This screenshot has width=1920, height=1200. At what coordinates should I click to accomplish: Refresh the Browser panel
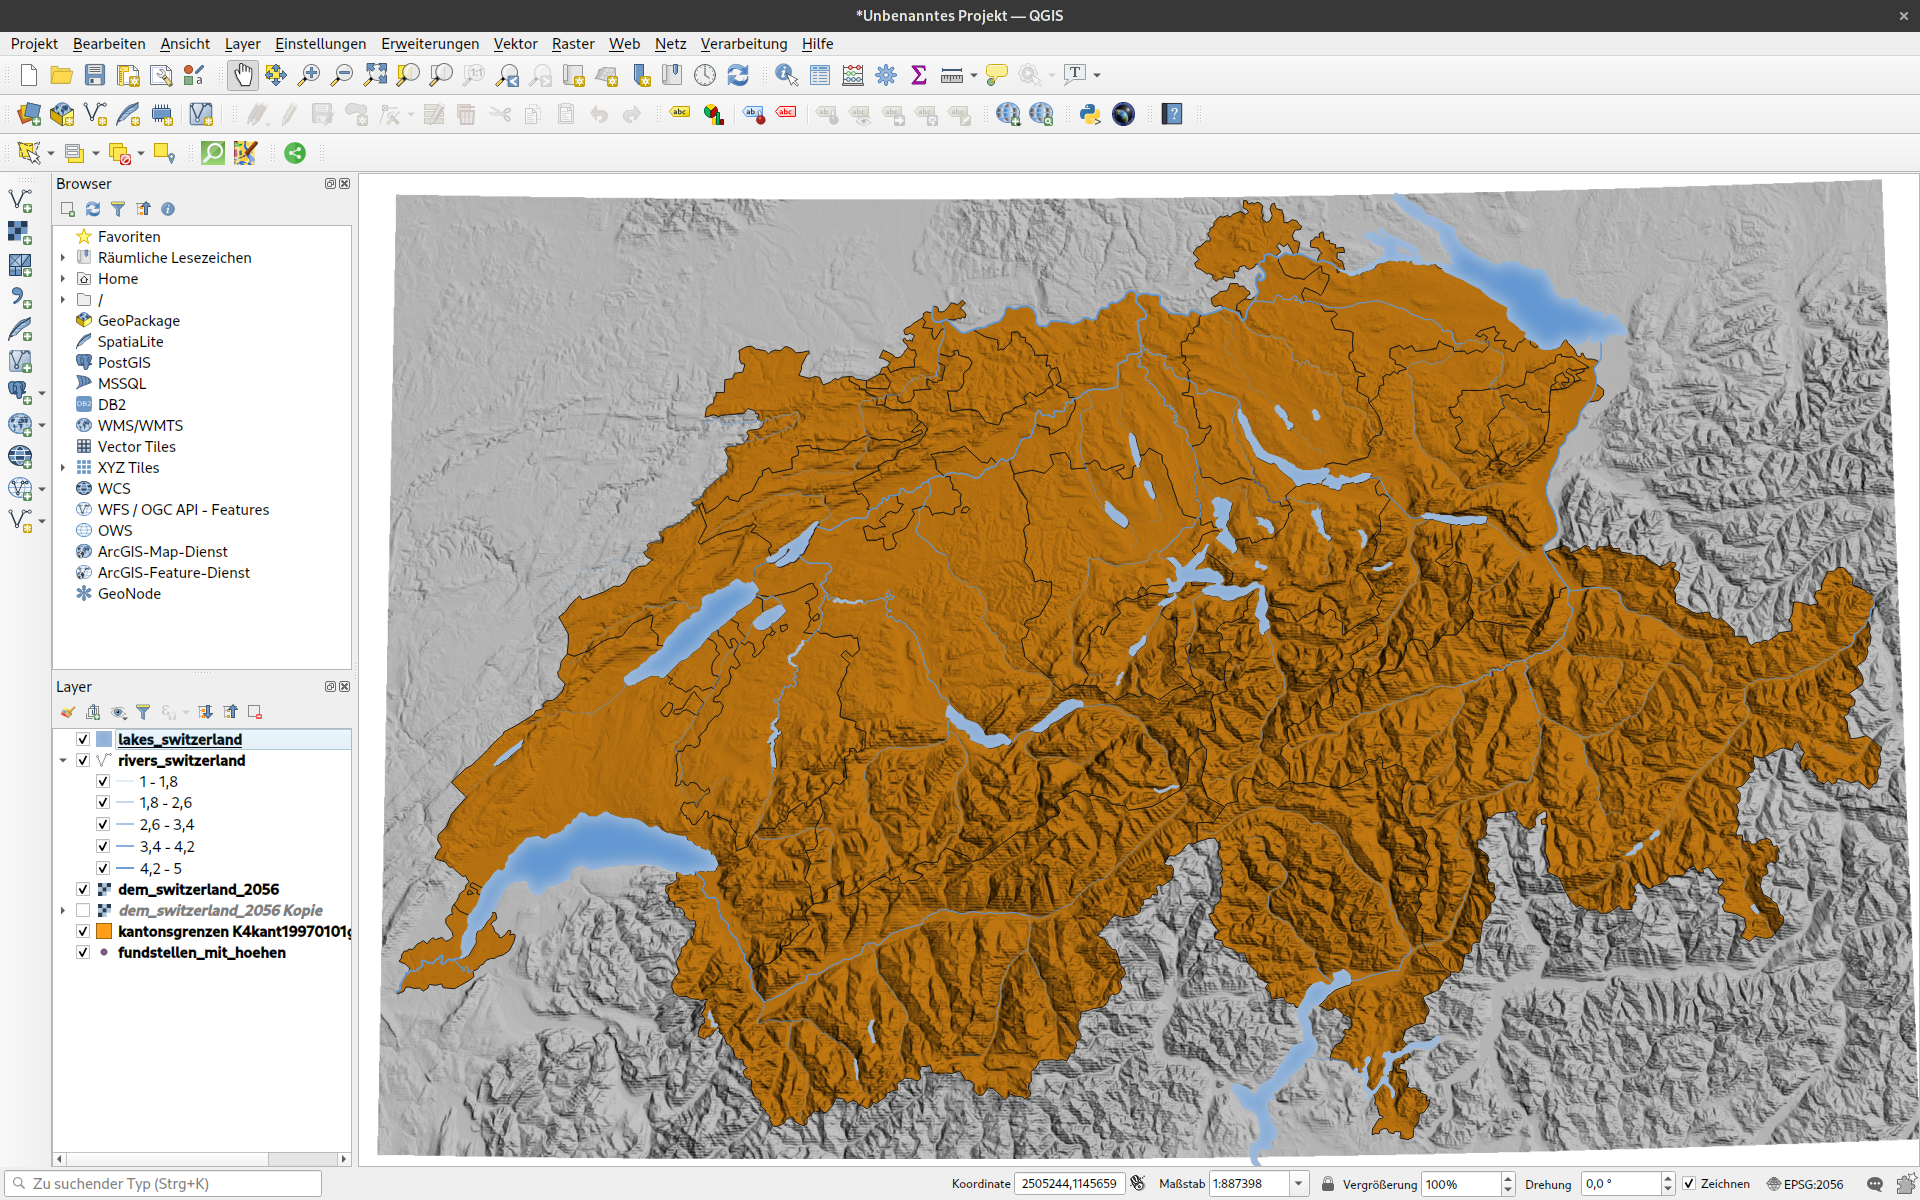point(93,209)
